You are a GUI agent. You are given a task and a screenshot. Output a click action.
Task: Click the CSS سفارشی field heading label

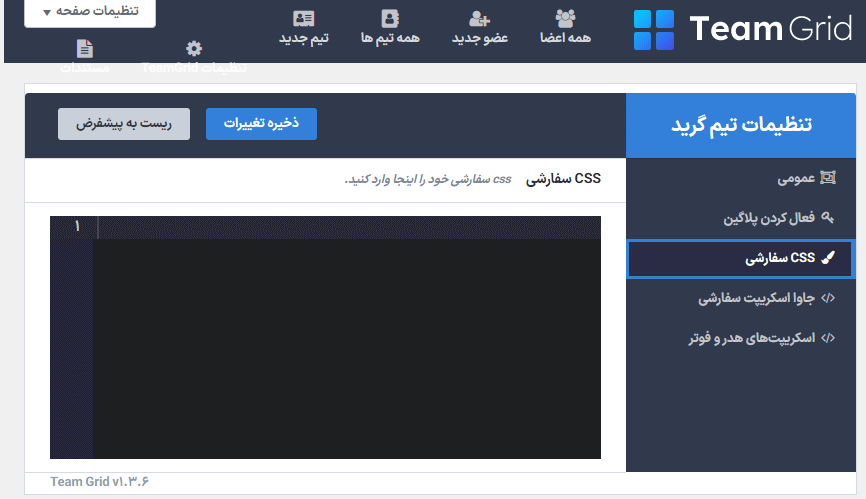coord(563,179)
